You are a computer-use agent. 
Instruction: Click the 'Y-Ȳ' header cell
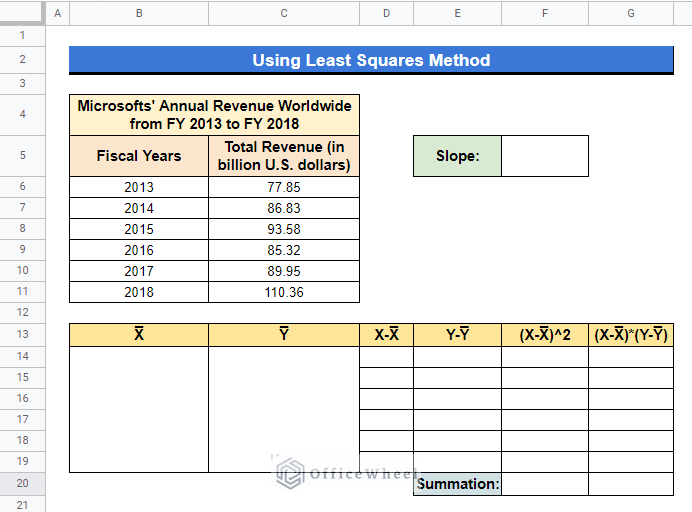click(457, 335)
